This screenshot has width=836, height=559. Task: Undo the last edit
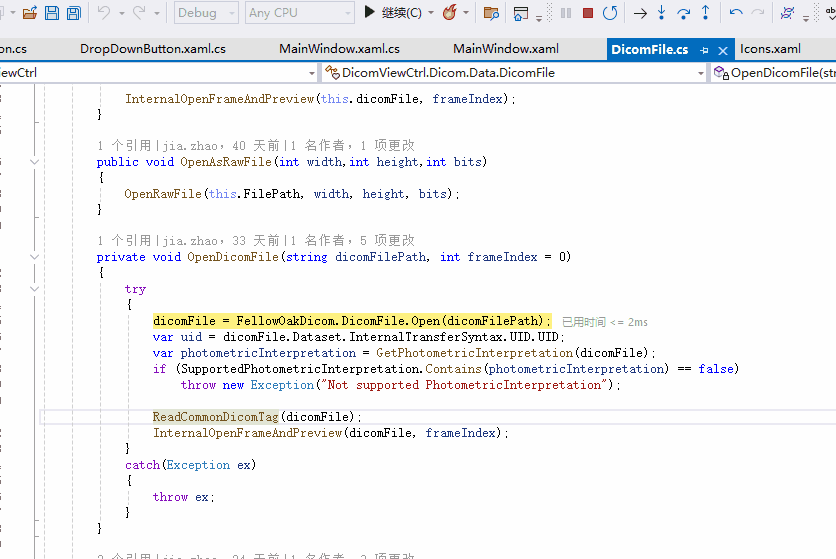click(x=104, y=12)
